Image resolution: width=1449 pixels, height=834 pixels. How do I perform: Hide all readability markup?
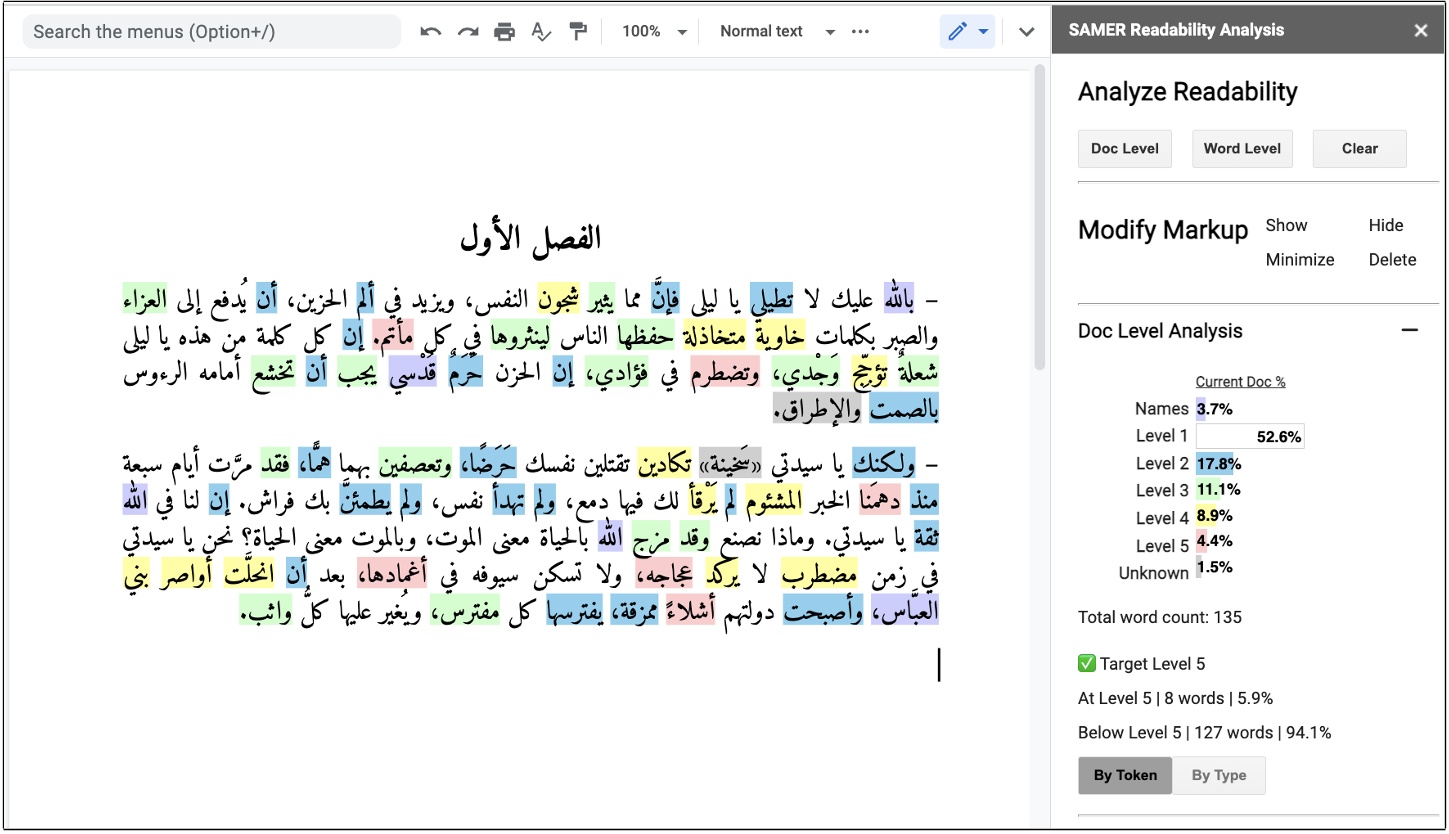click(x=1385, y=225)
